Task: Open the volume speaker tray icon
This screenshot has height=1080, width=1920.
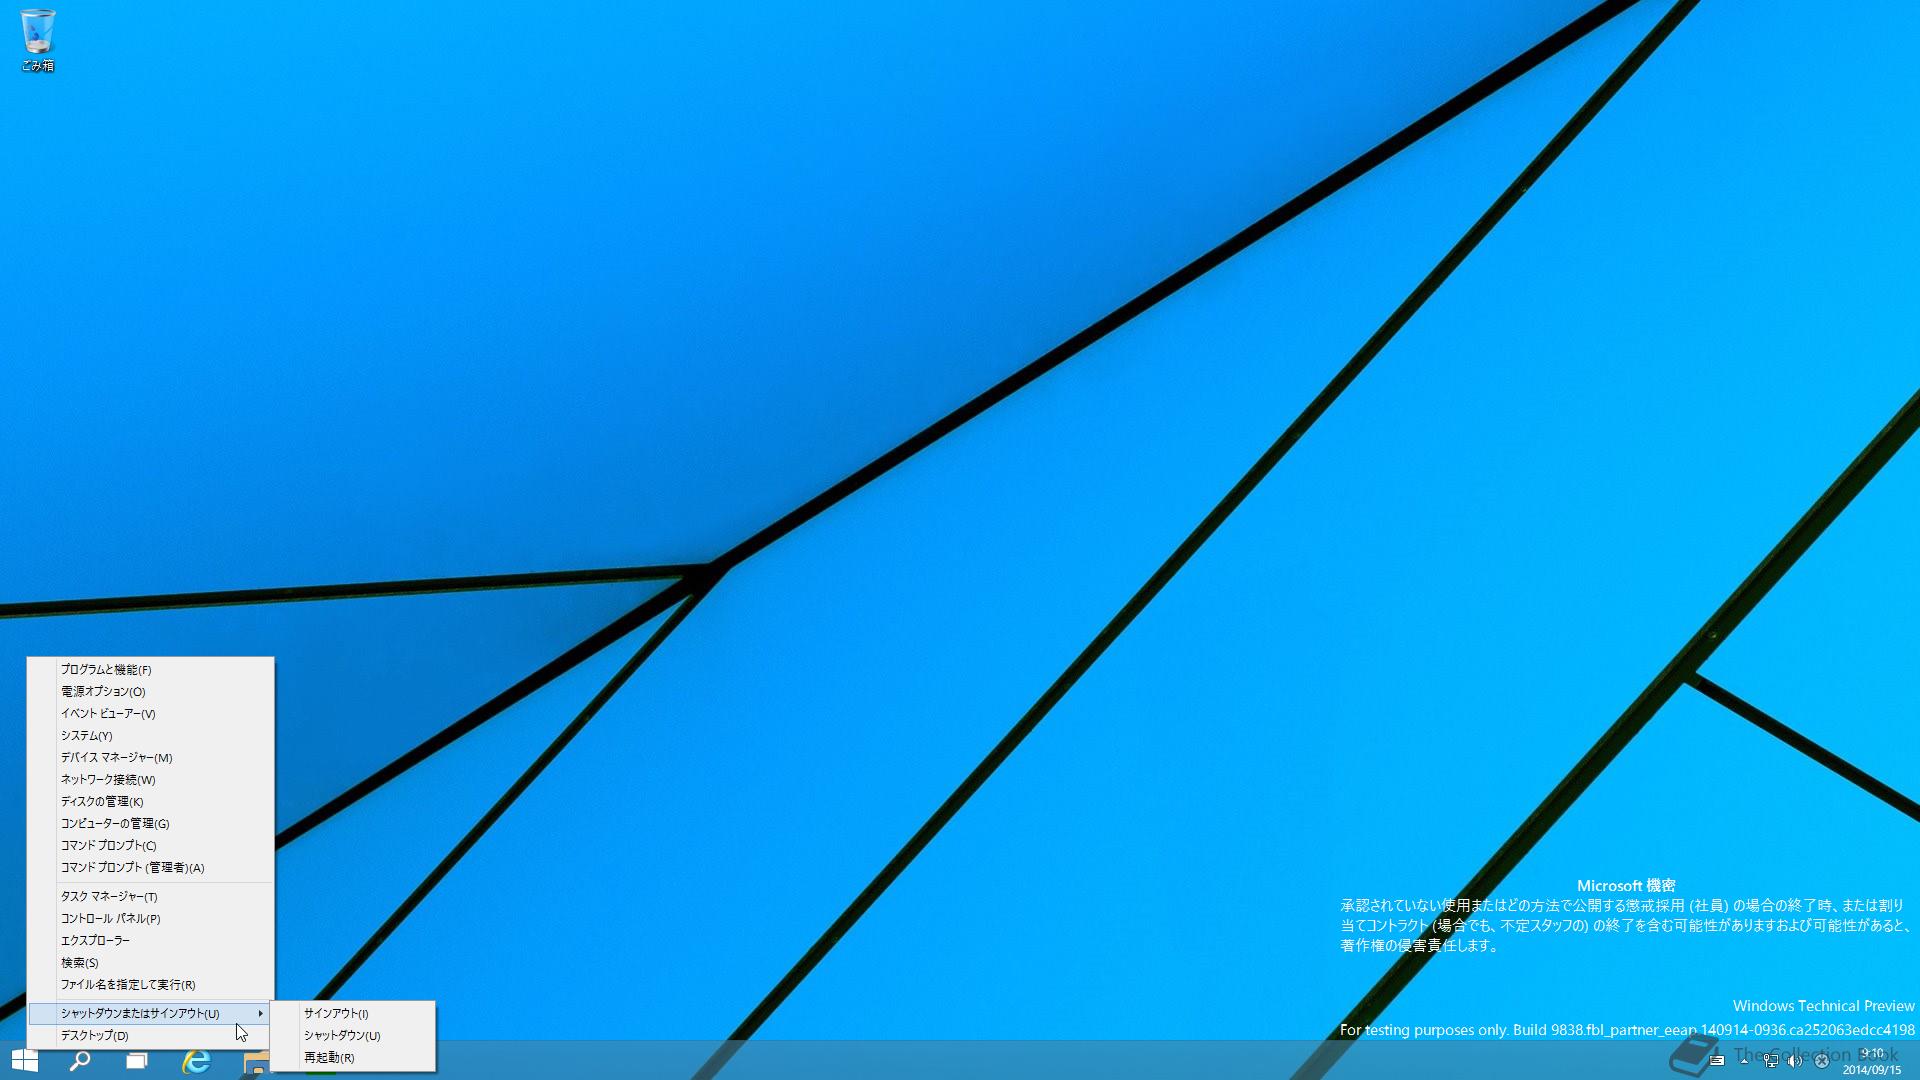Action: coord(1795,1061)
